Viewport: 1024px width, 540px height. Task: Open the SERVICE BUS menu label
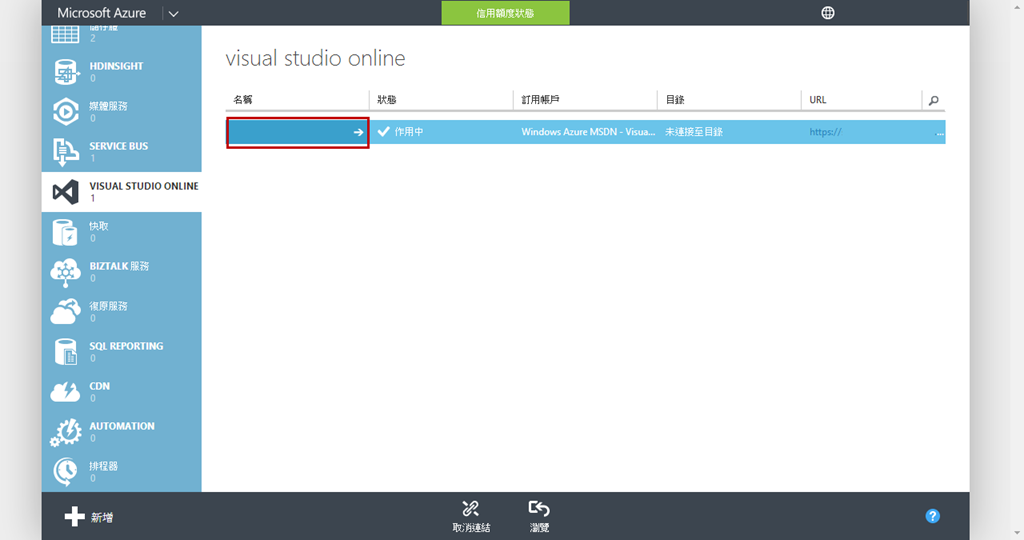(119, 146)
